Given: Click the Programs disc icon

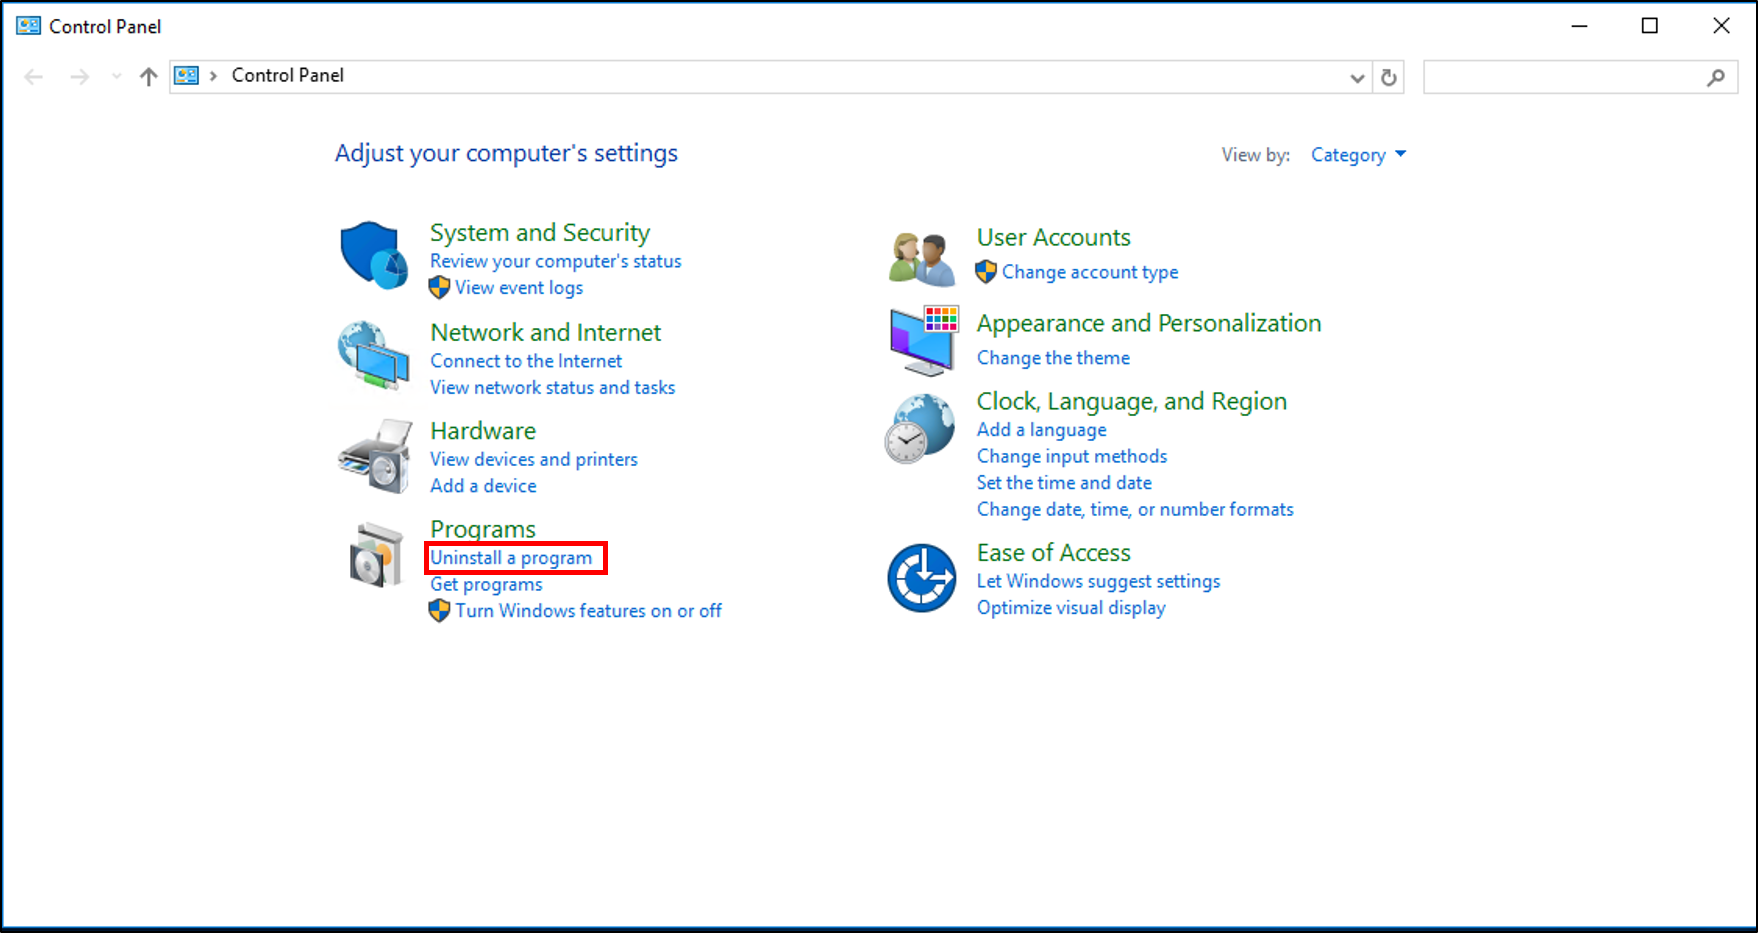Looking at the screenshot, I should 374,556.
